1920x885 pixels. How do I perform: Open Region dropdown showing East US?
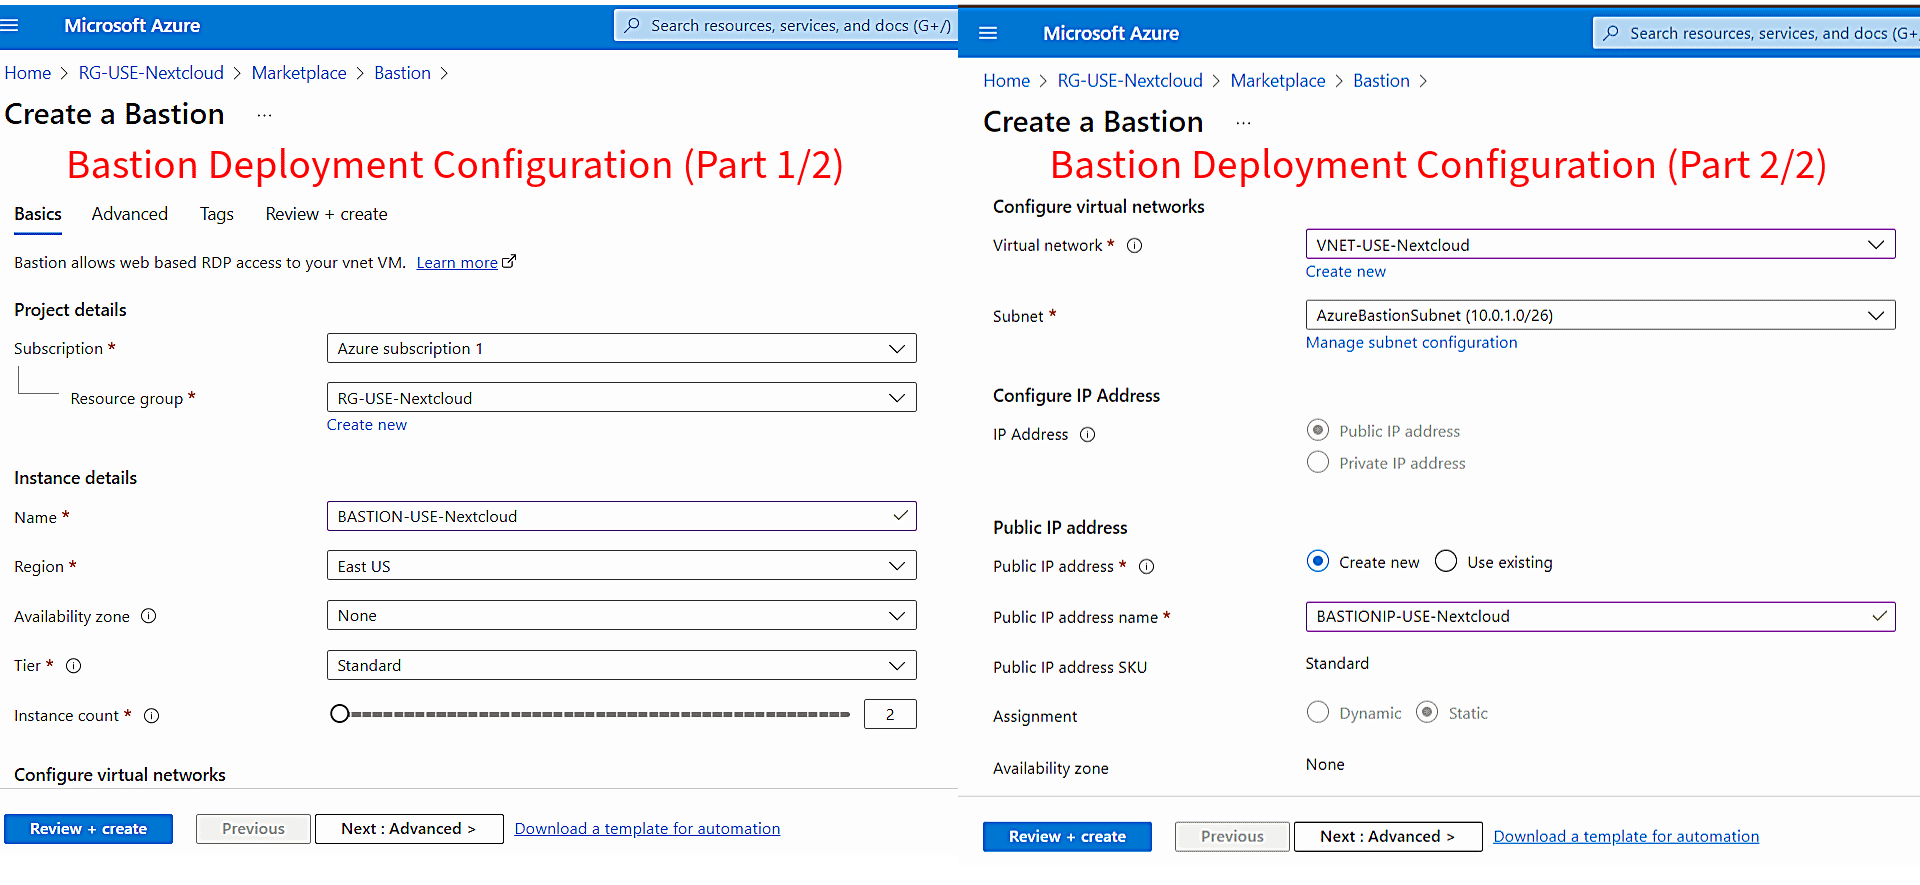coord(621,566)
